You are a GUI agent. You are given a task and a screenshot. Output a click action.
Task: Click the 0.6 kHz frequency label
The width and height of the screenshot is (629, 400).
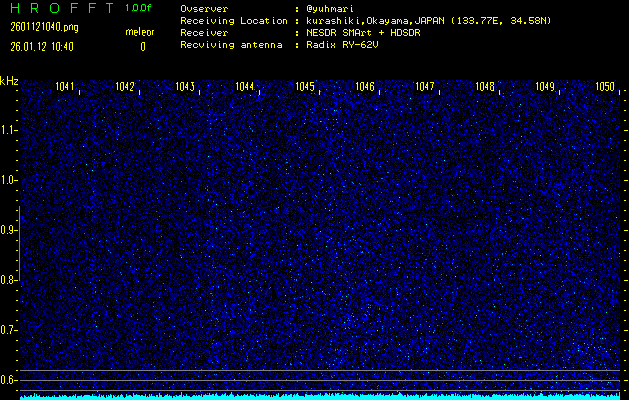[x=8, y=380]
